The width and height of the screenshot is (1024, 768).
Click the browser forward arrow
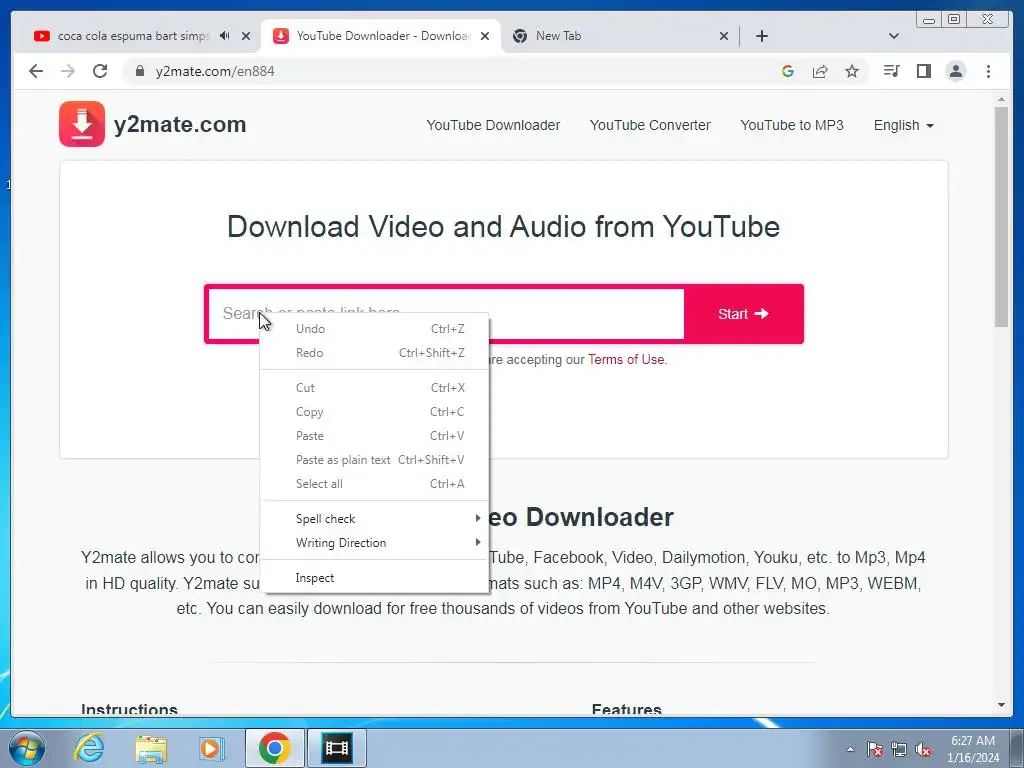pyautogui.click(x=68, y=71)
